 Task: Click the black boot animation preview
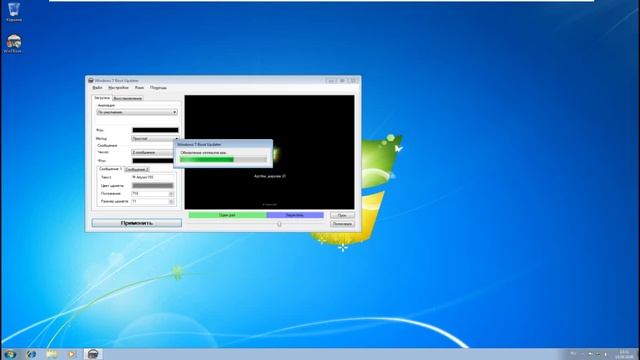269,152
